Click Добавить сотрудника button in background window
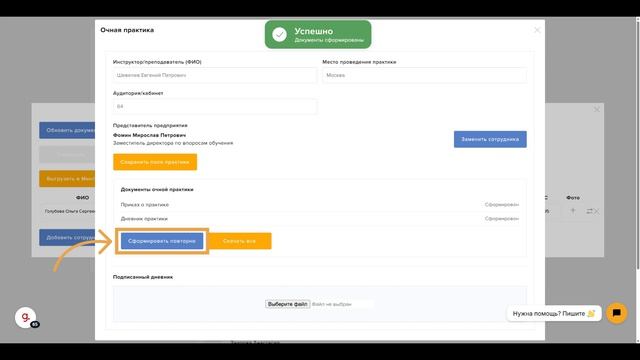This screenshot has height=360, width=640. tap(67, 237)
